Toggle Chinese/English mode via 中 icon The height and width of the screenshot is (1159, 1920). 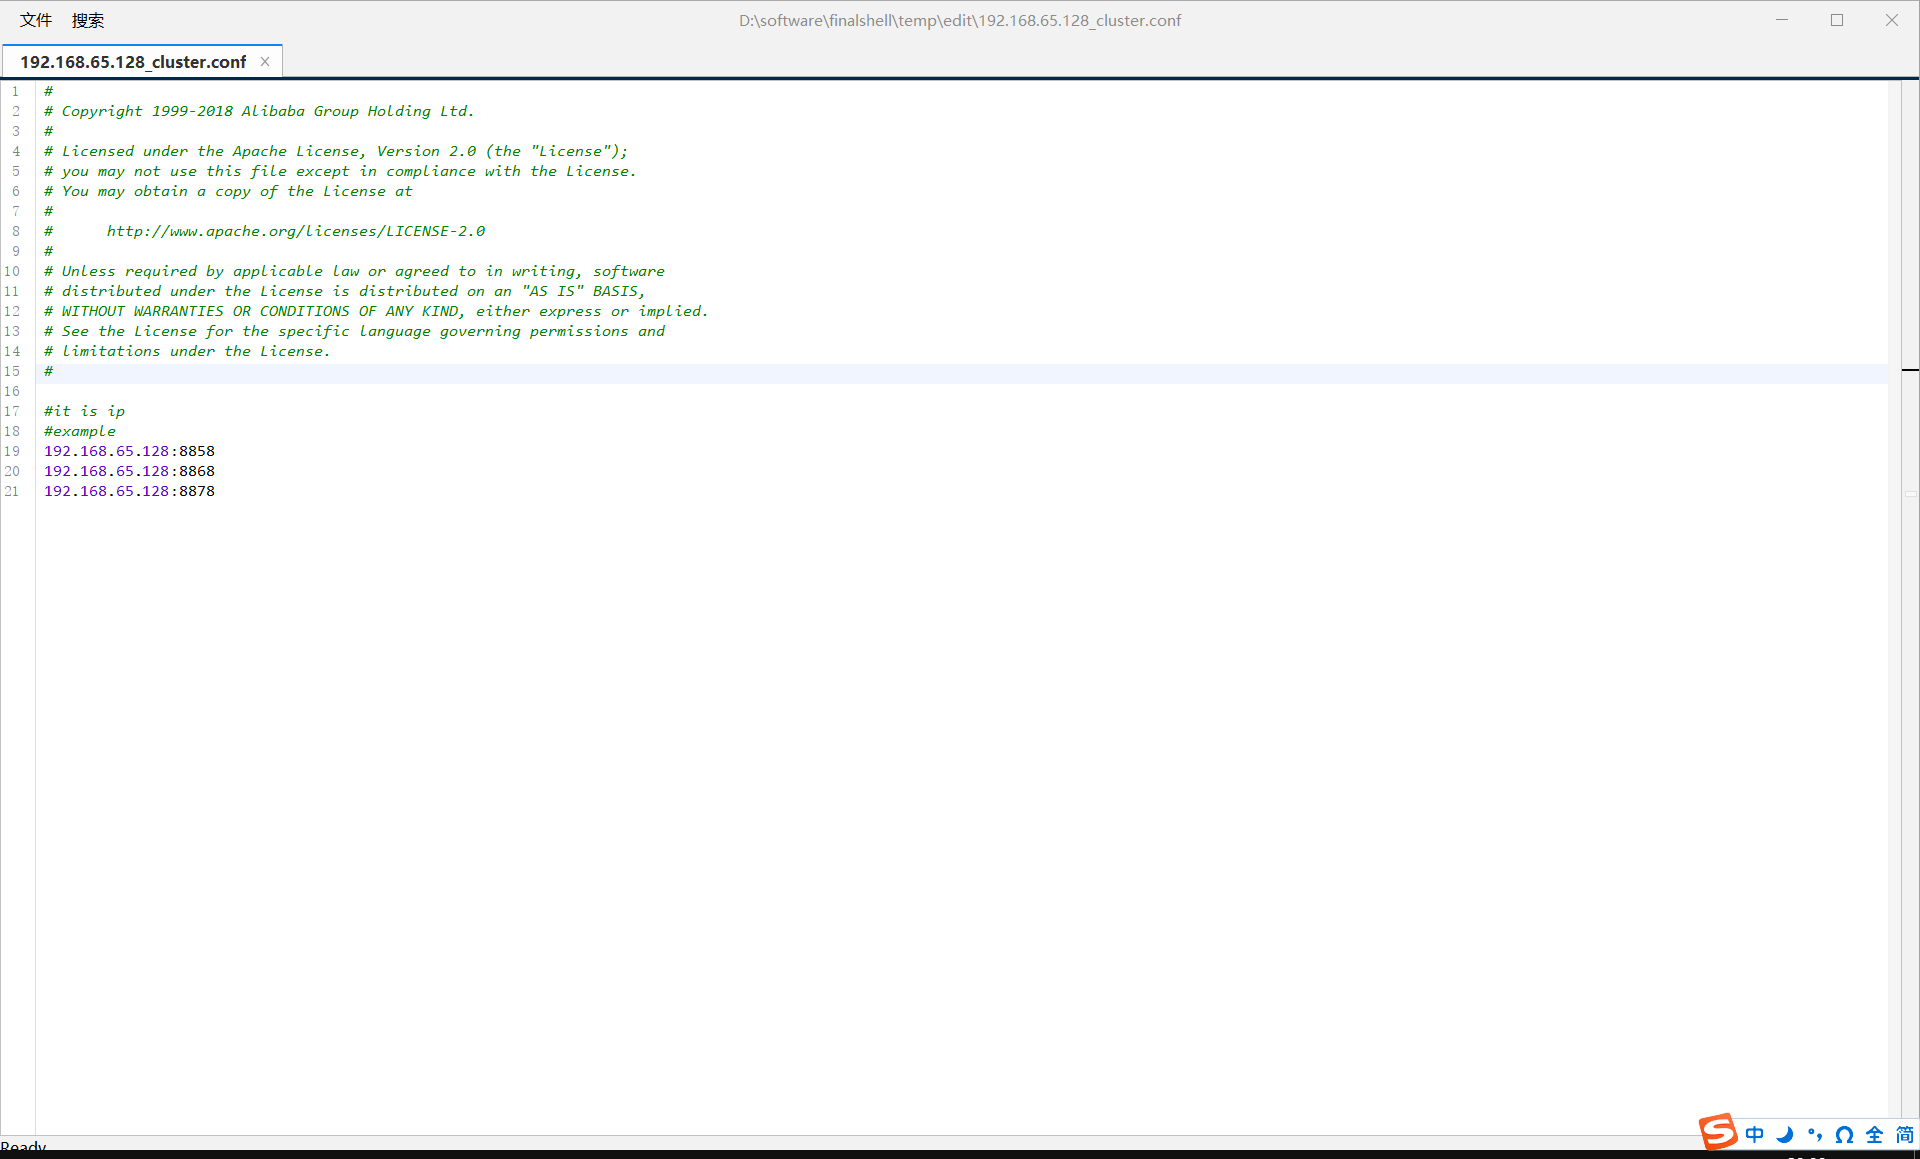pos(1755,1134)
